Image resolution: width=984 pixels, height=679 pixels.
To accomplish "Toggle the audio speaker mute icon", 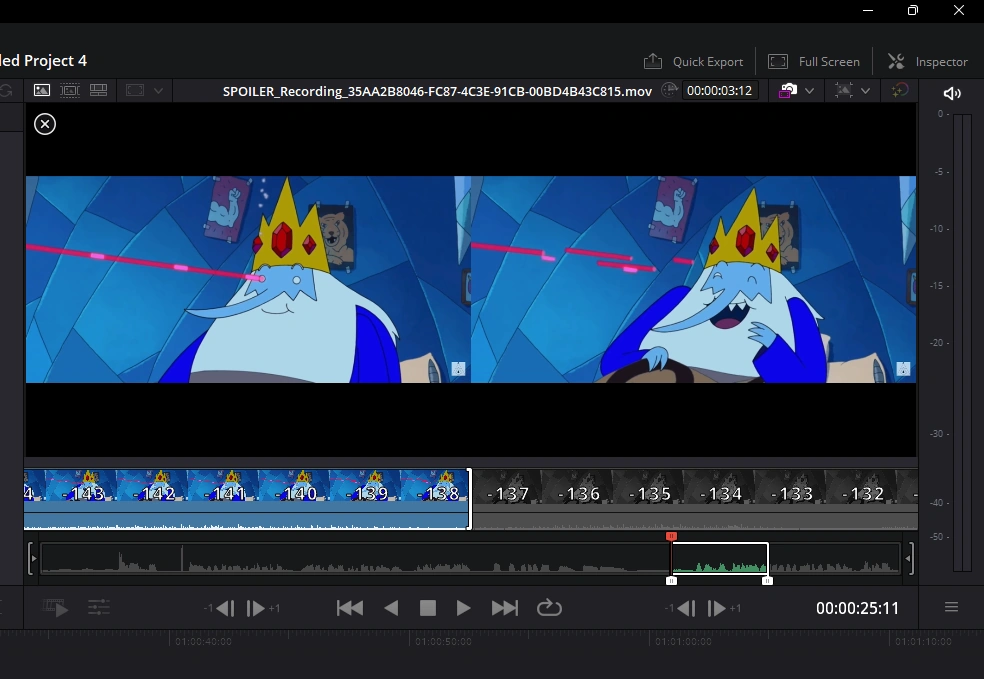I will [x=952, y=94].
